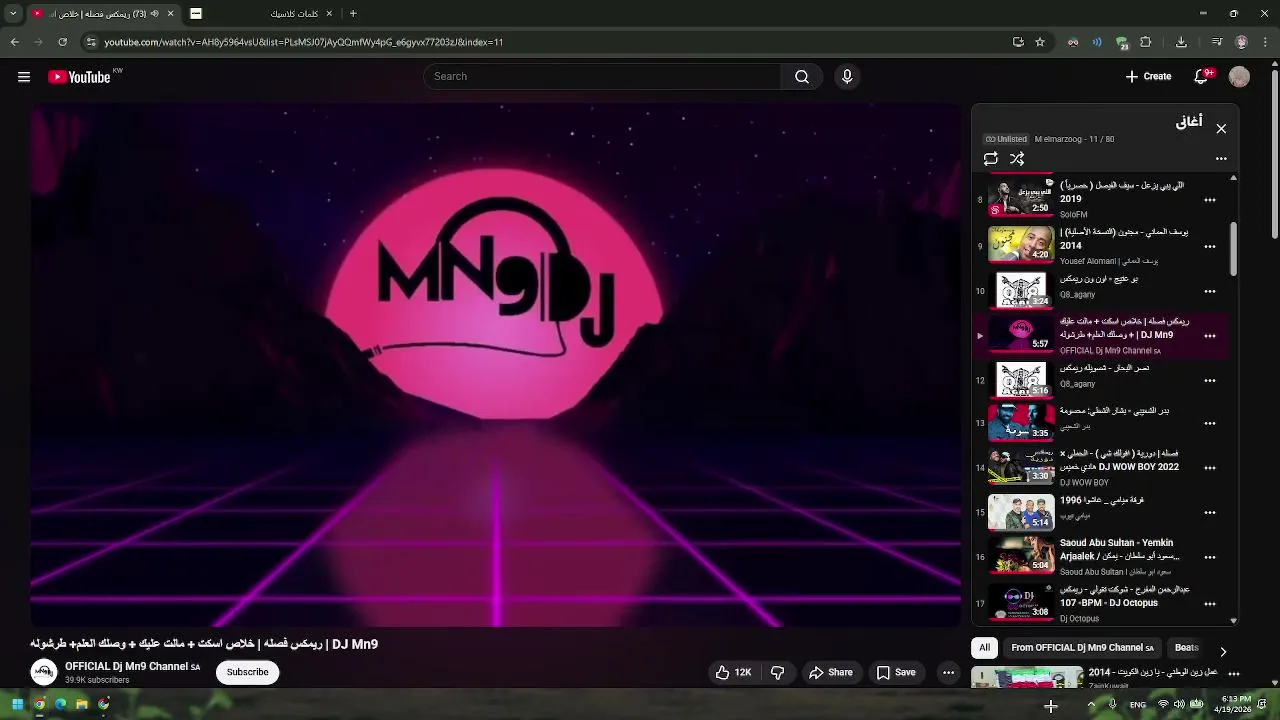Click the browser address bar URL
Image resolution: width=1280 pixels, height=720 pixels.
click(x=303, y=42)
